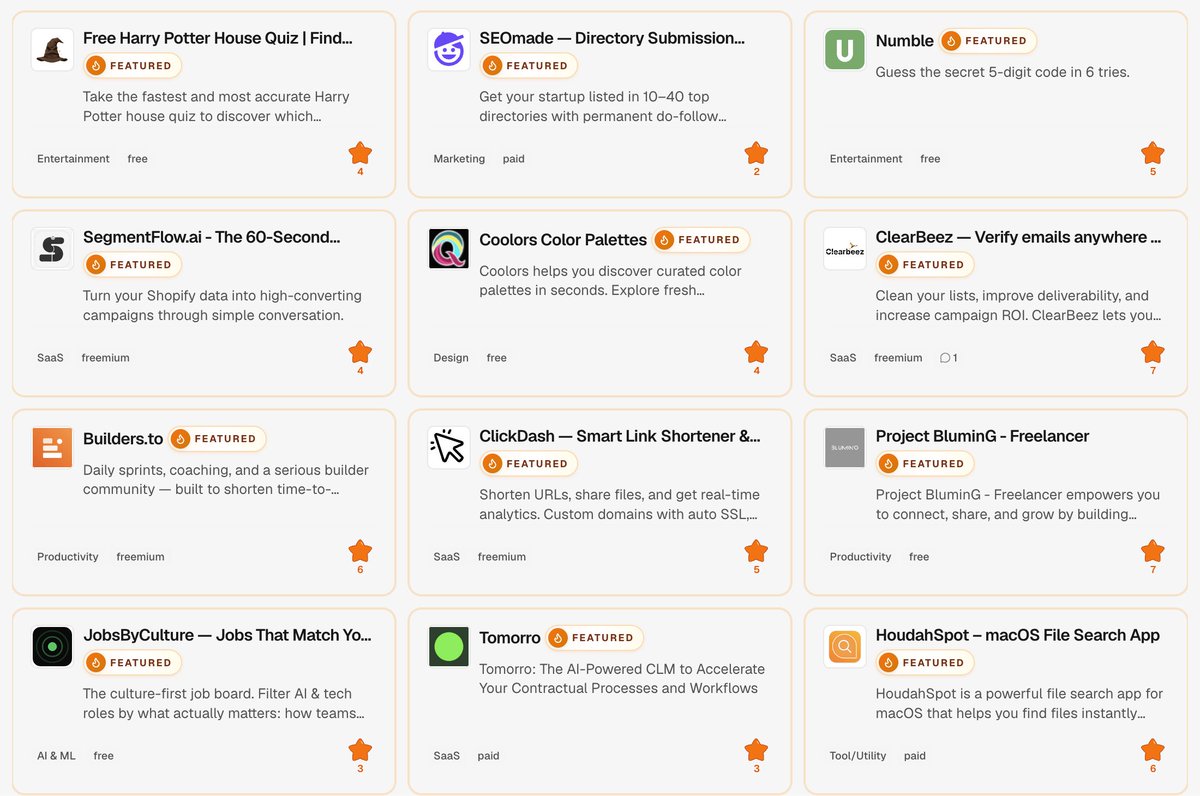Image resolution: width=1200 pixels, height=796 pixels.
Task: Select Featured badge on Numble card
Action: (987, 41)
